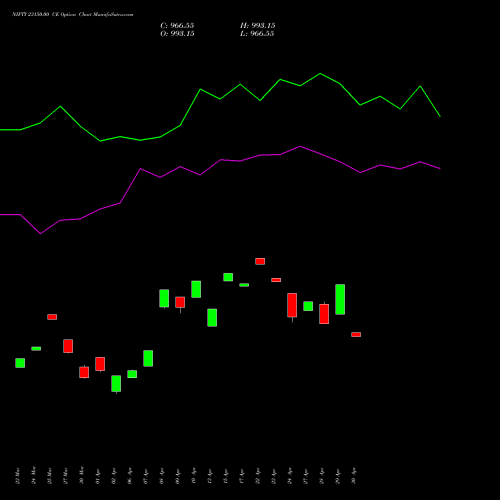The image size is (500, 500).
Task: Select the green candle above 13 Apr
Action: click(x=212, y=318)
